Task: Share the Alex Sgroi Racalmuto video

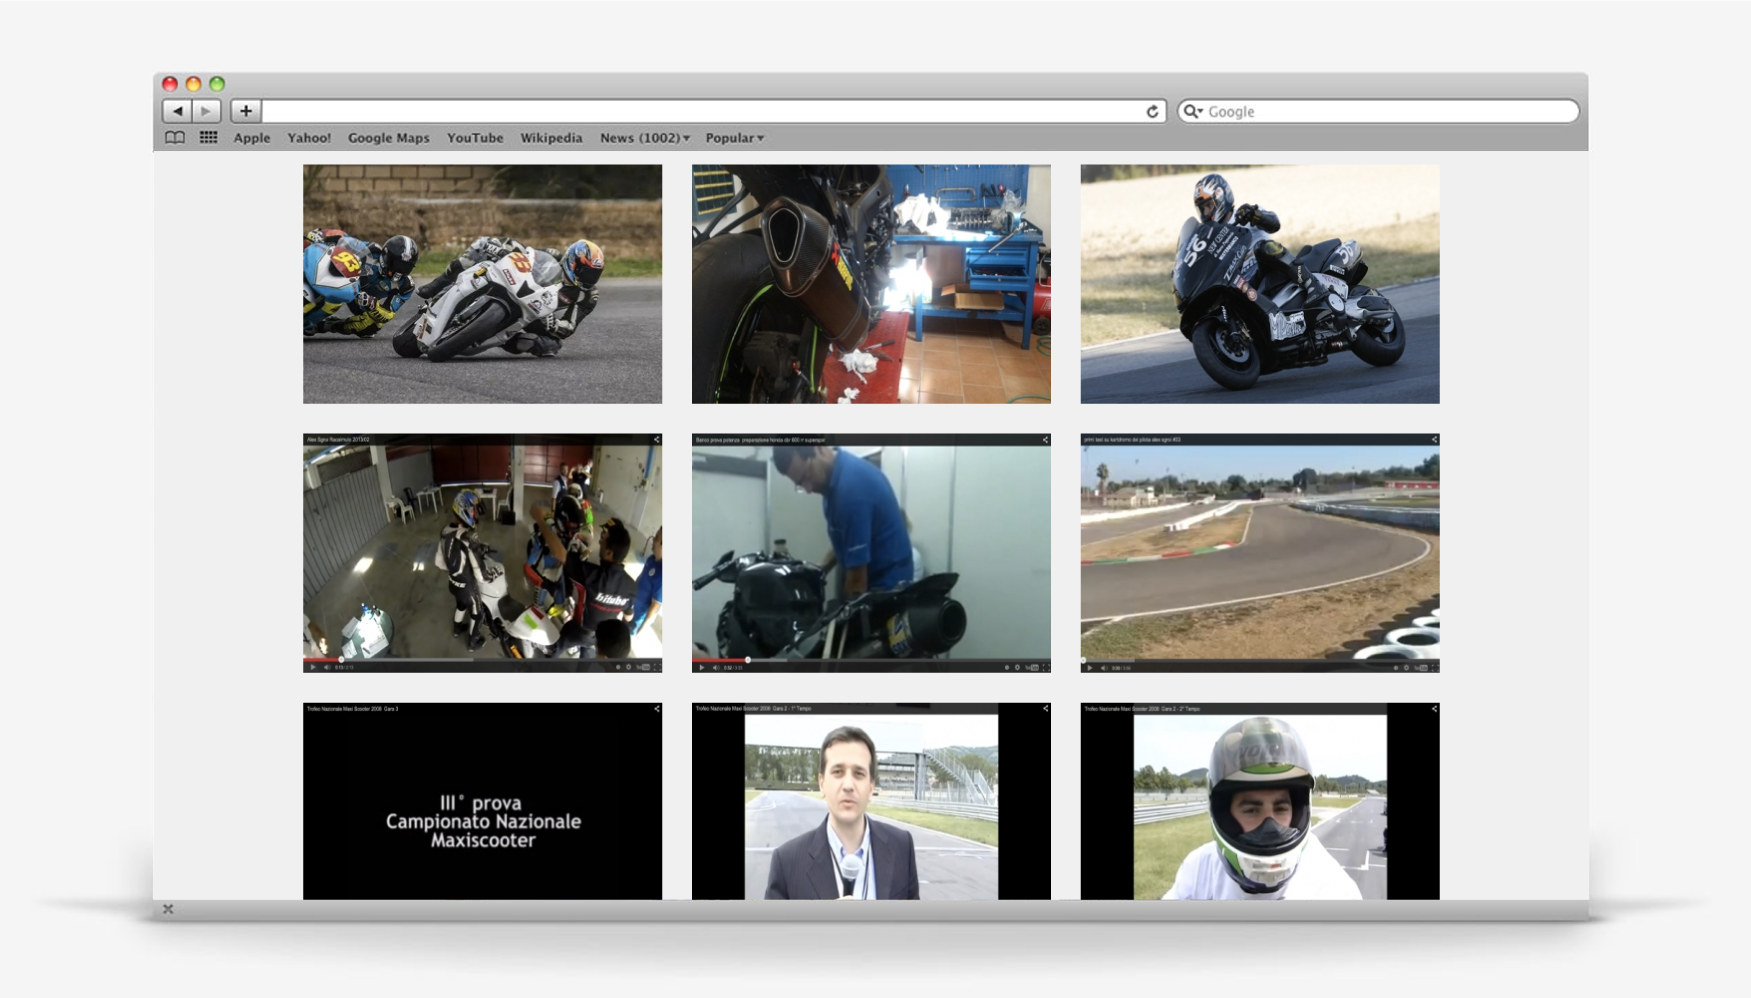Action: (657, 439)
